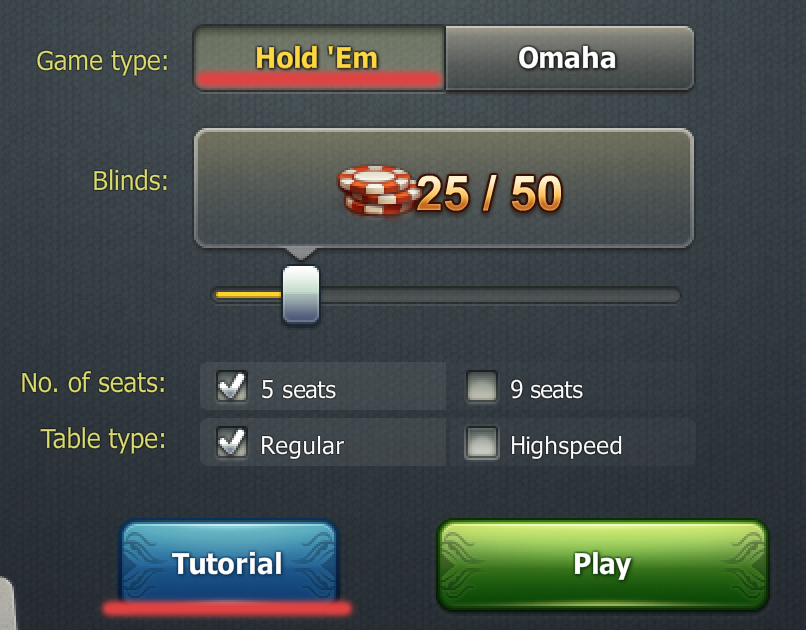Screen dimensions: 806x630
Task: Enable the 9 seats checkbox
Action: tap(482, 386)
